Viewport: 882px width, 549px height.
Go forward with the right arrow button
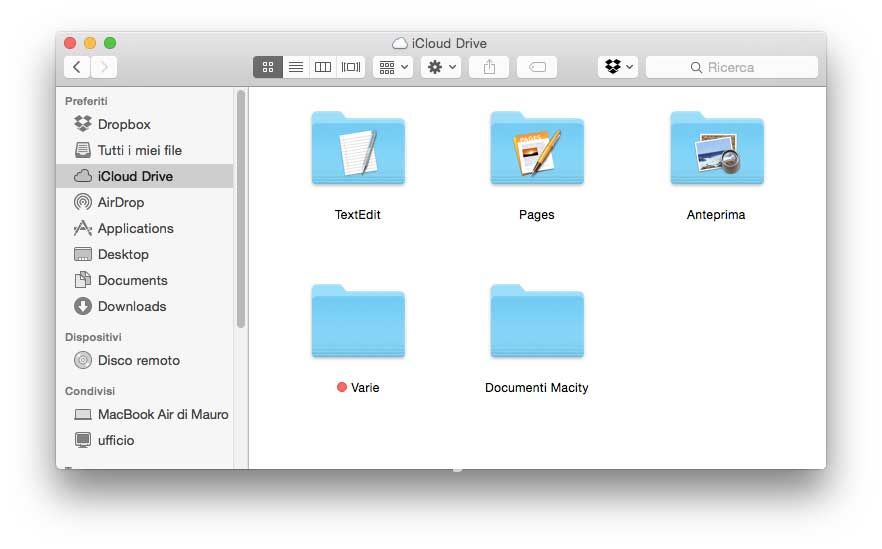tap(104, 68)
